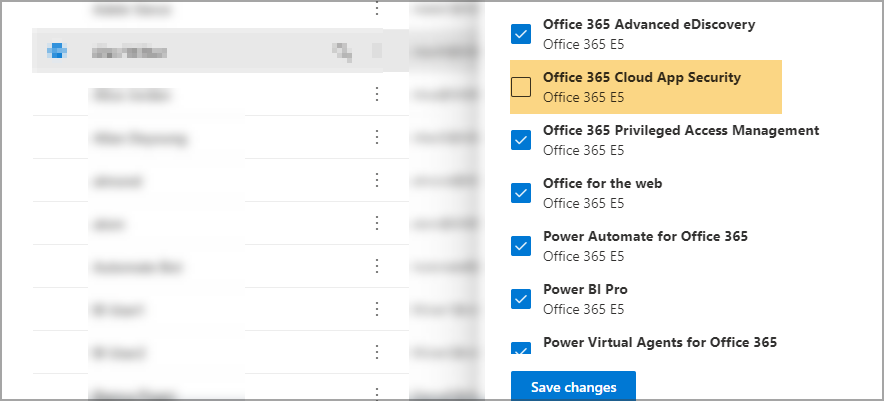
Task: Open more actions dots directly beneath the highlighted row
Action: [377, 94]
